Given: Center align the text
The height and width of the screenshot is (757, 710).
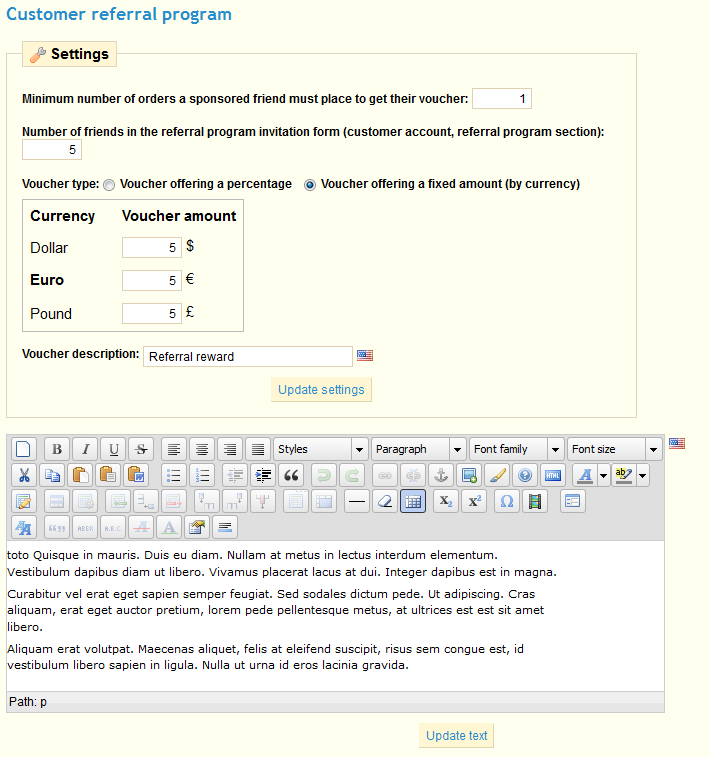Looking at the screenshot, I should pyautogui.click(x=202, y=449).
